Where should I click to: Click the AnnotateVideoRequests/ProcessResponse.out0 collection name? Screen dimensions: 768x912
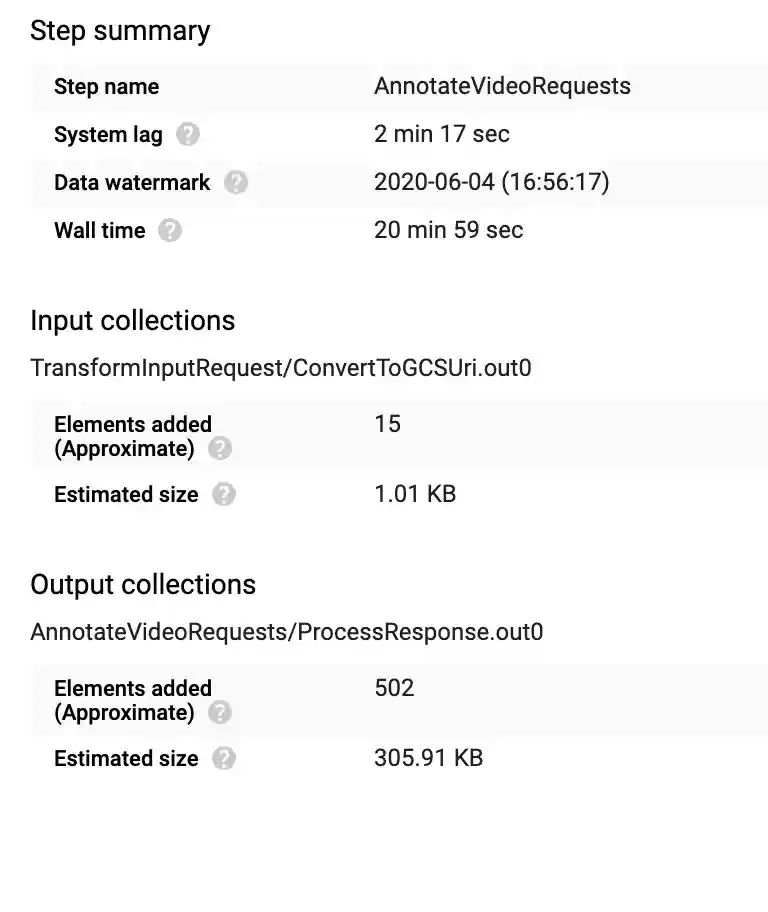[x=286, y=632]
